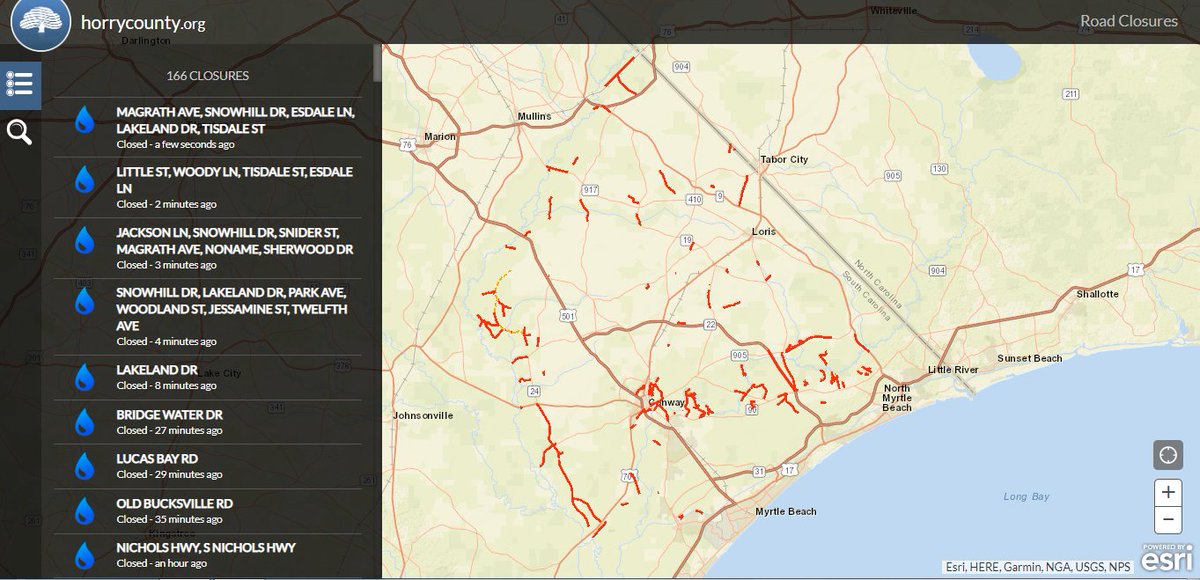Select the Nichols Hwy, S Nichols Hwy entry
Viewport: 1200px width, 580px height.
pos(206,555)
